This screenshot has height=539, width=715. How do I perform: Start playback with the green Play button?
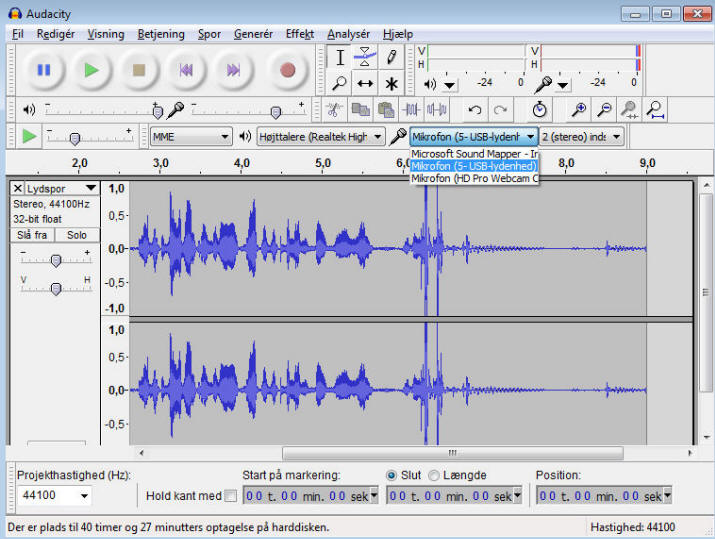click(x=91, y=70)
